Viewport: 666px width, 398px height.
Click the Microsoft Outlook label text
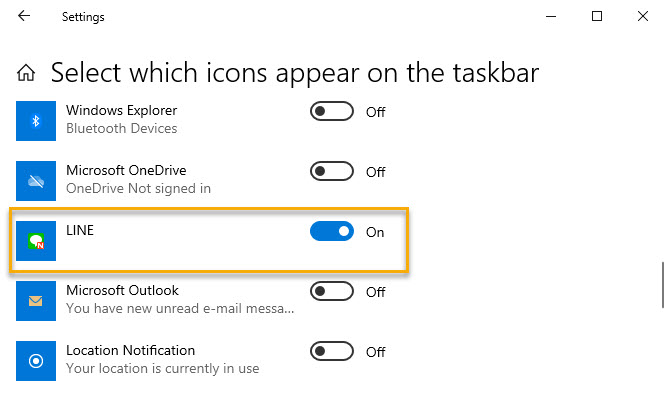[x=122, y=290]
